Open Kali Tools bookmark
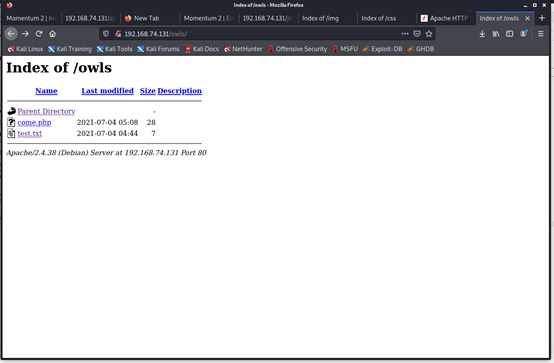The image size is (554, 363). pos(114,49)
